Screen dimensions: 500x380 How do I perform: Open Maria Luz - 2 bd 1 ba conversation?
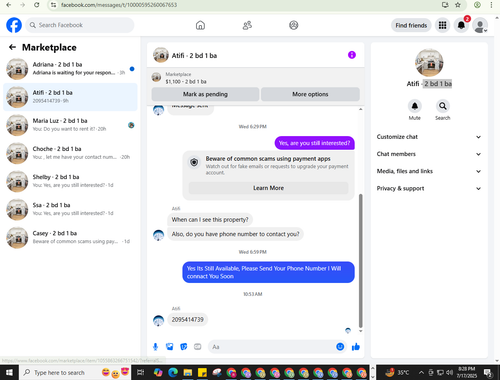(x=70, y=125)
